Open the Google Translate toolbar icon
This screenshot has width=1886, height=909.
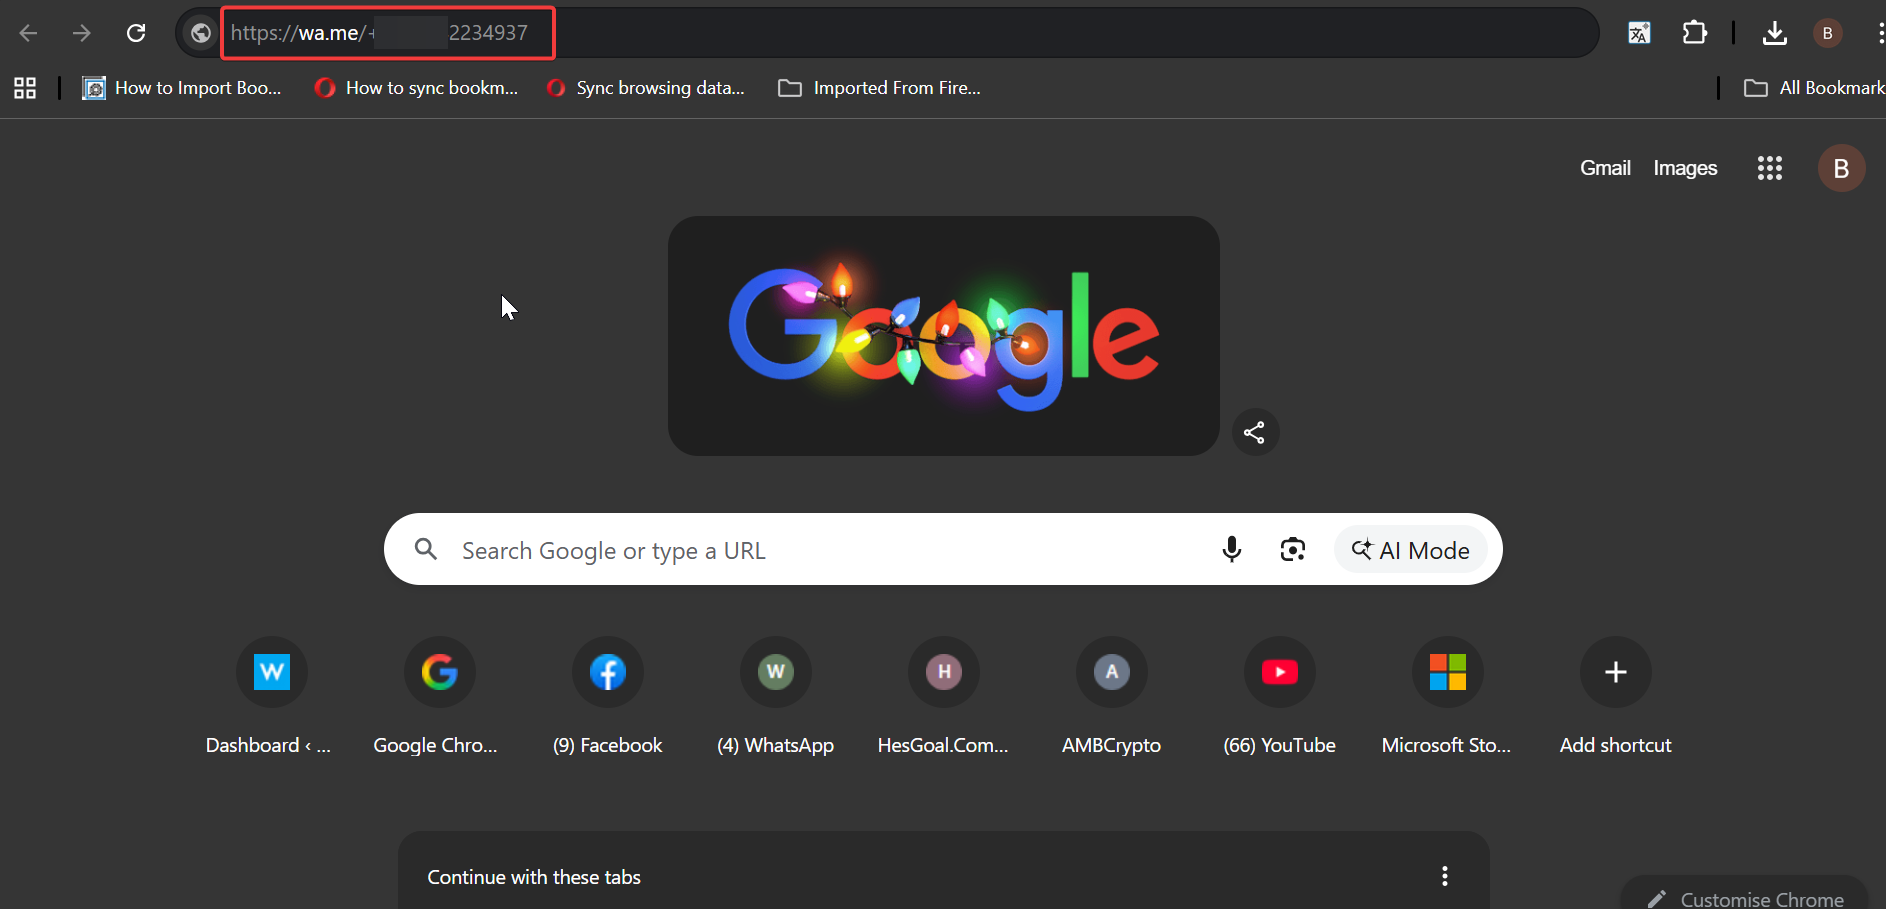(1639, 33)
